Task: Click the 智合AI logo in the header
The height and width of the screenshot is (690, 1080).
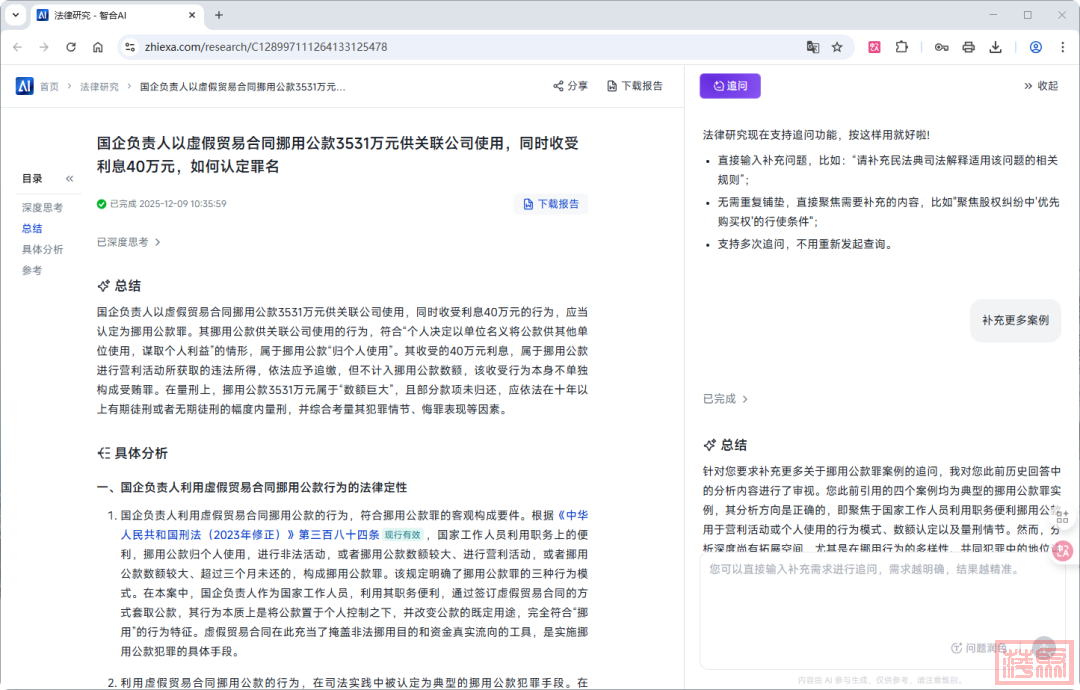Action: tap(24, 86)
